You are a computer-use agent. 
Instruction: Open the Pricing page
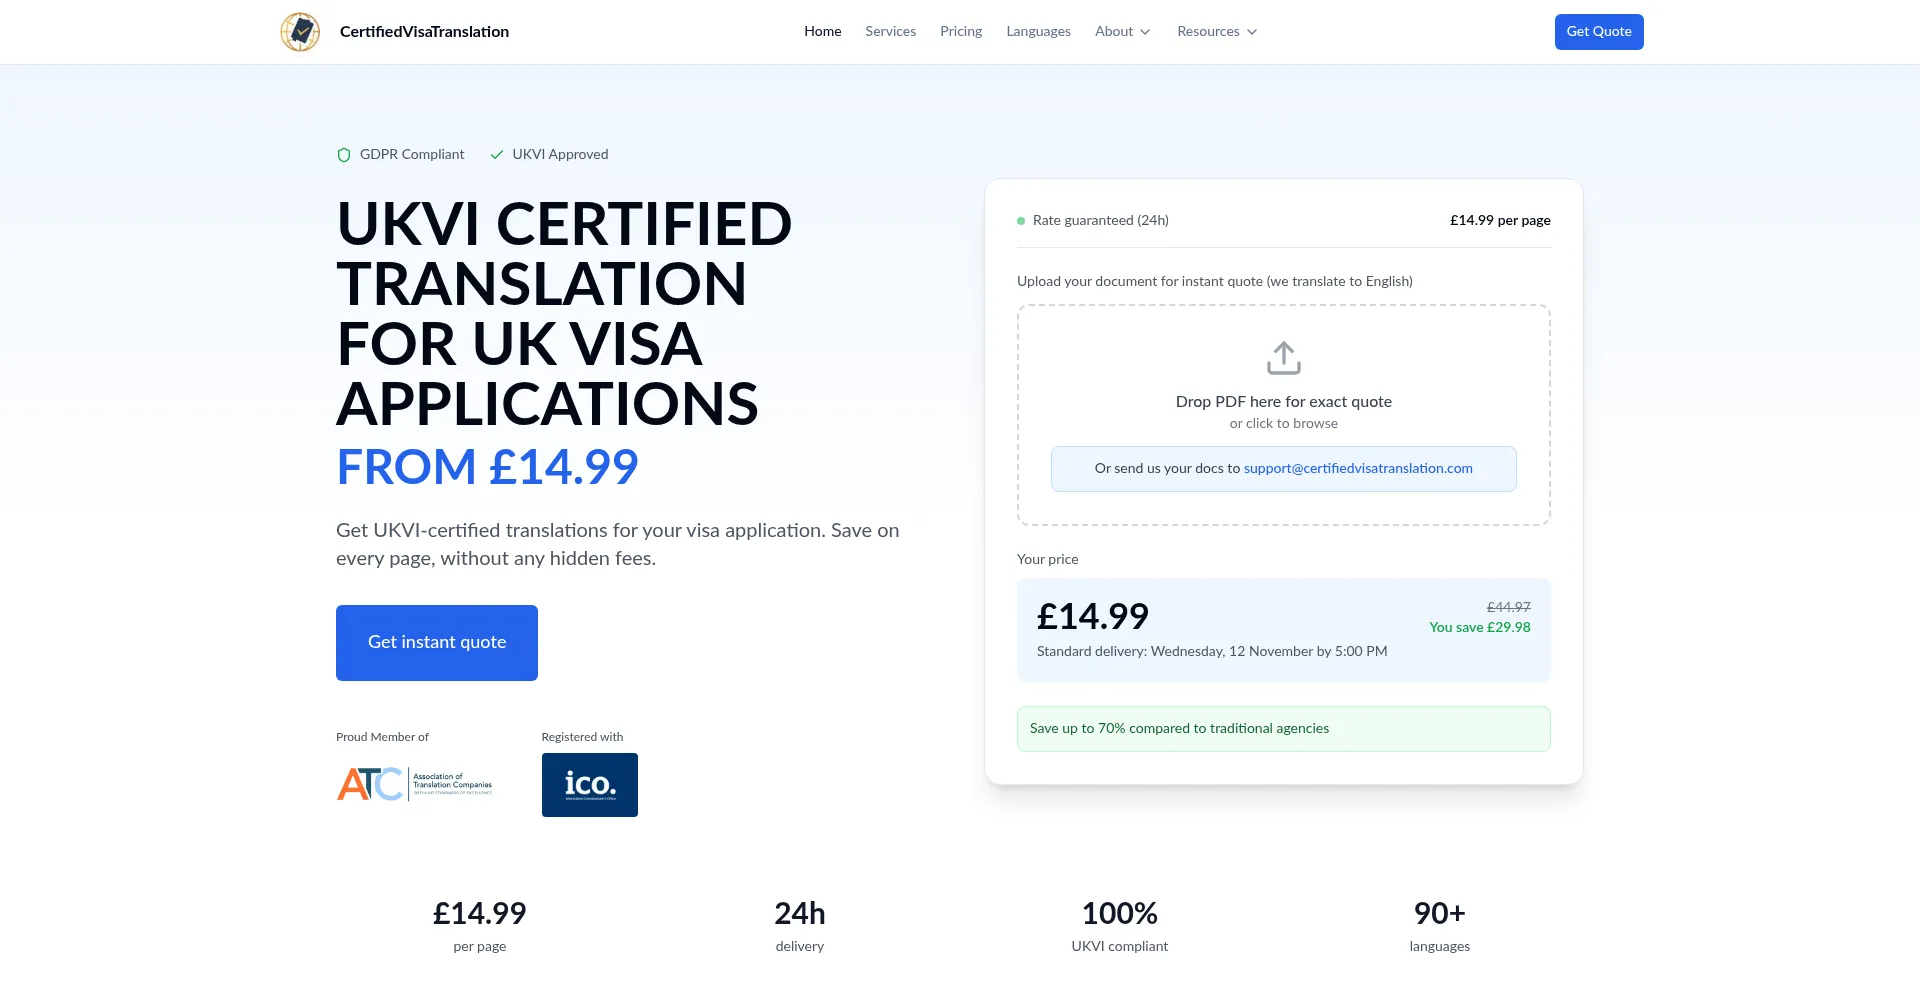click(961, 32)
